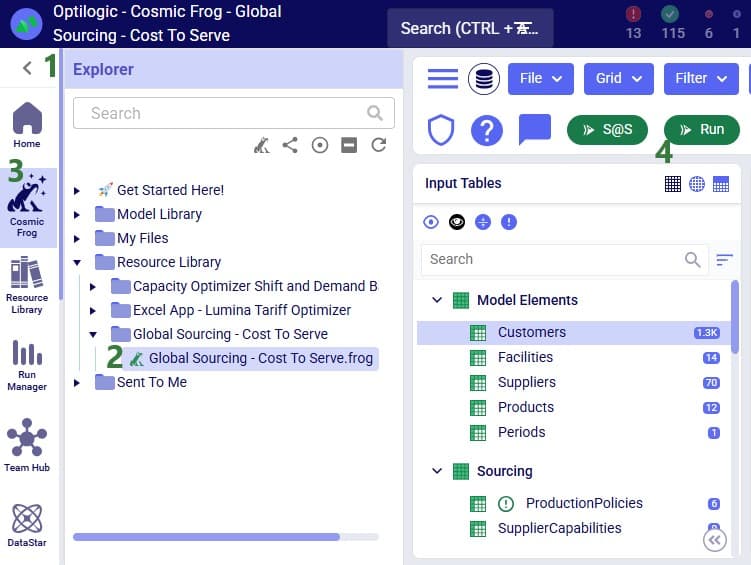Screen dimensions: 751x565
Task: Click the green success status count 115
Action: coord(673,23)
